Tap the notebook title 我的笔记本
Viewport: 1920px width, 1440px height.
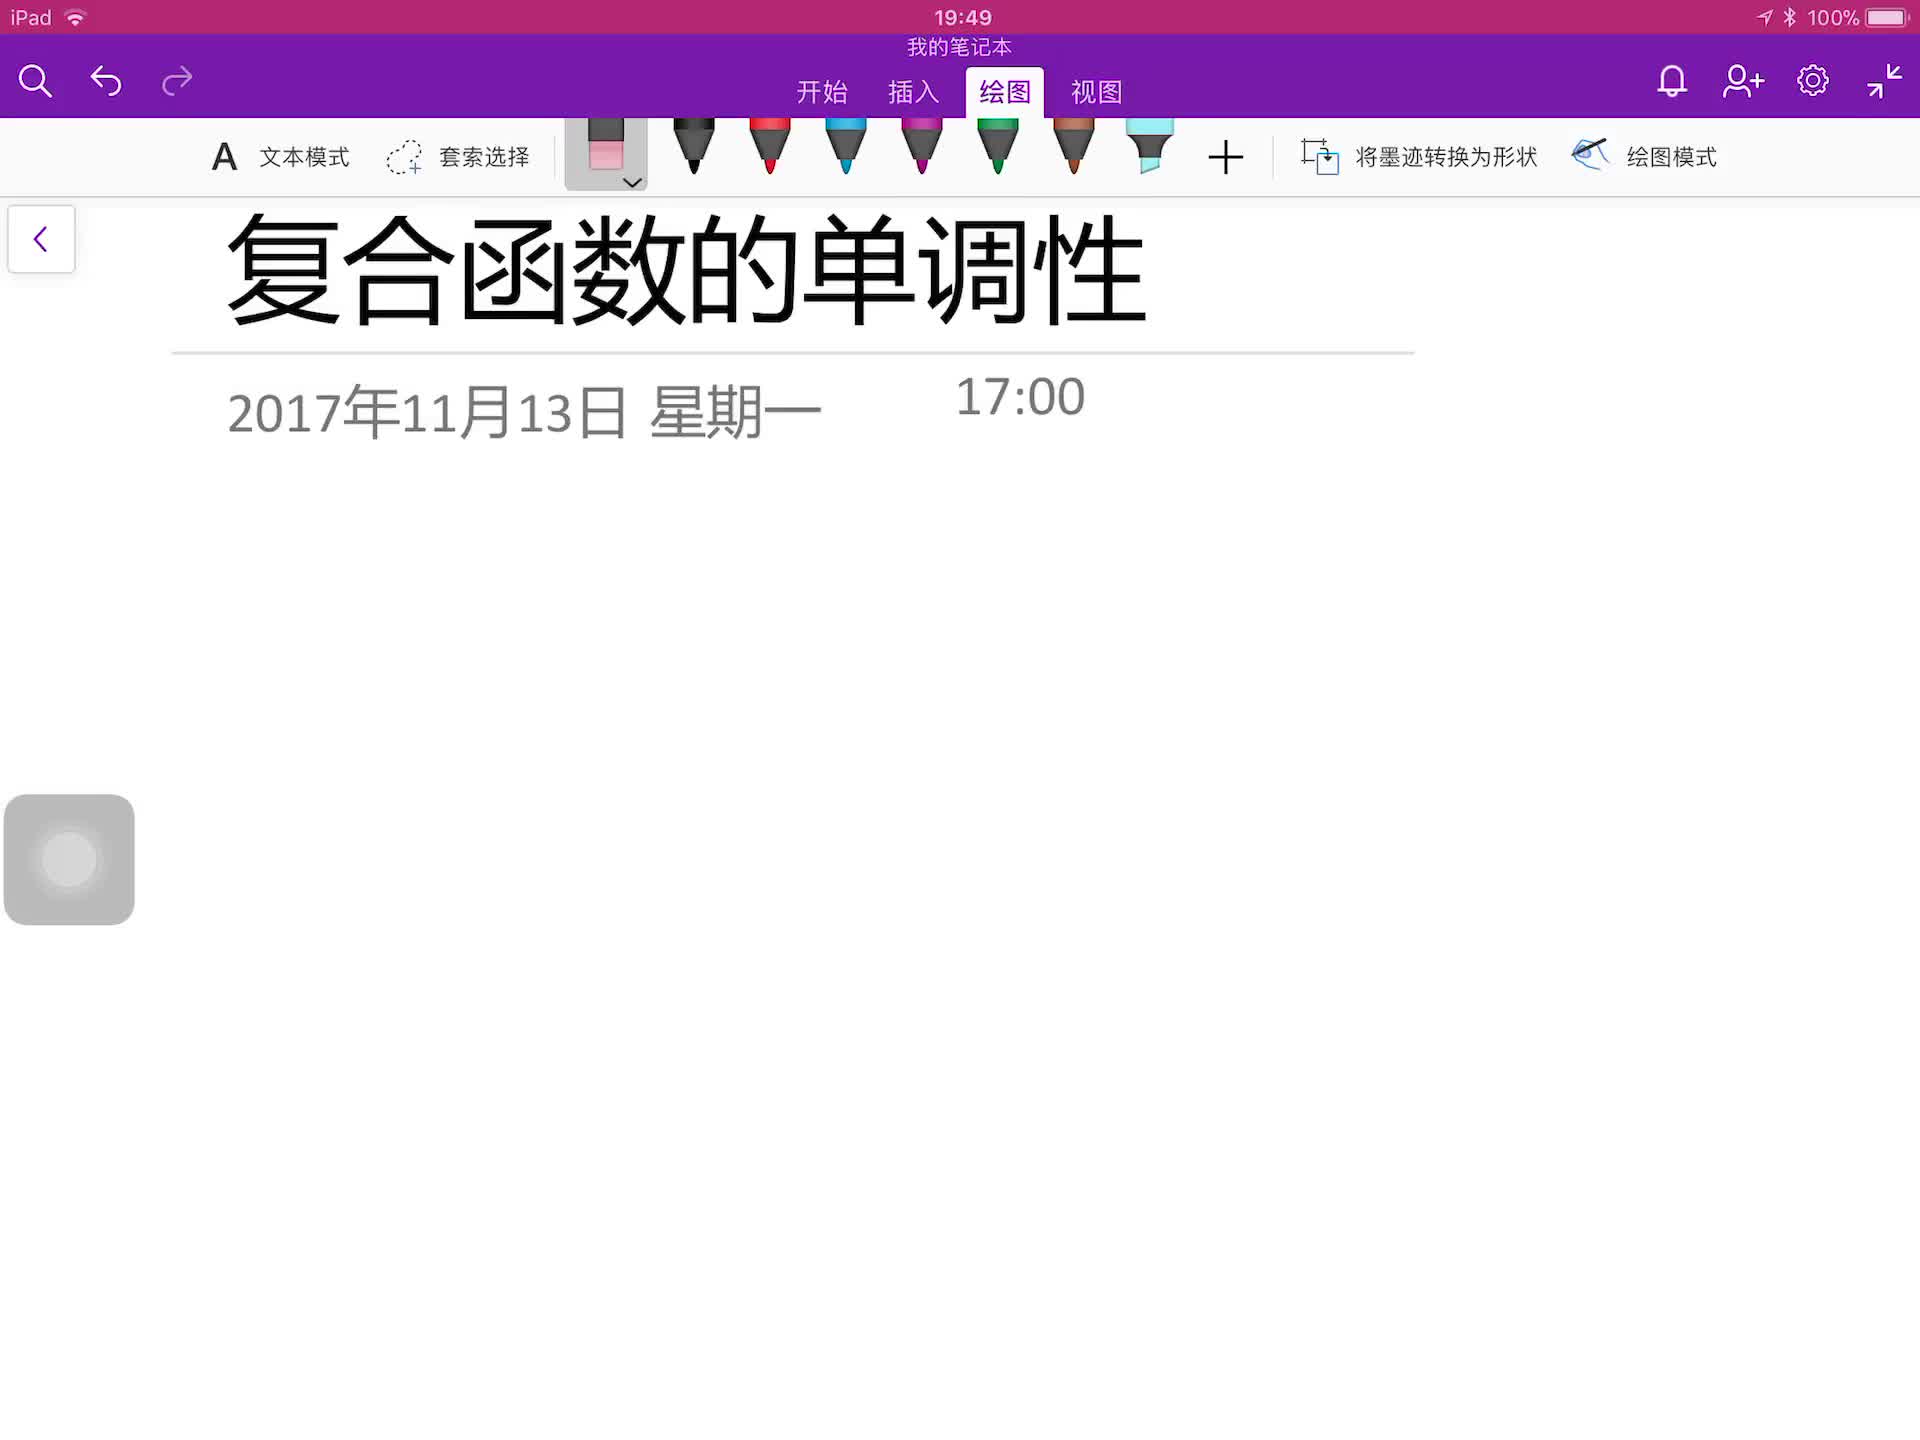tap(958, 46)
